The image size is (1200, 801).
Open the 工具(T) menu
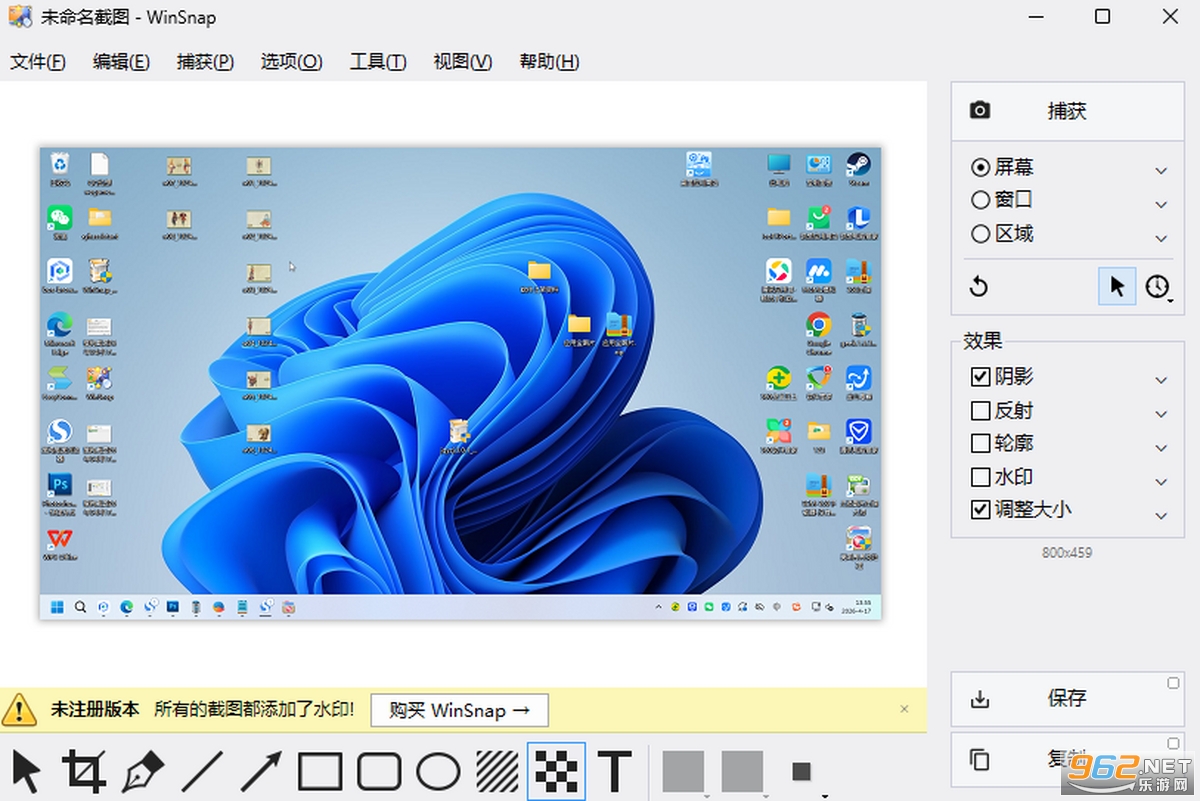378,62
